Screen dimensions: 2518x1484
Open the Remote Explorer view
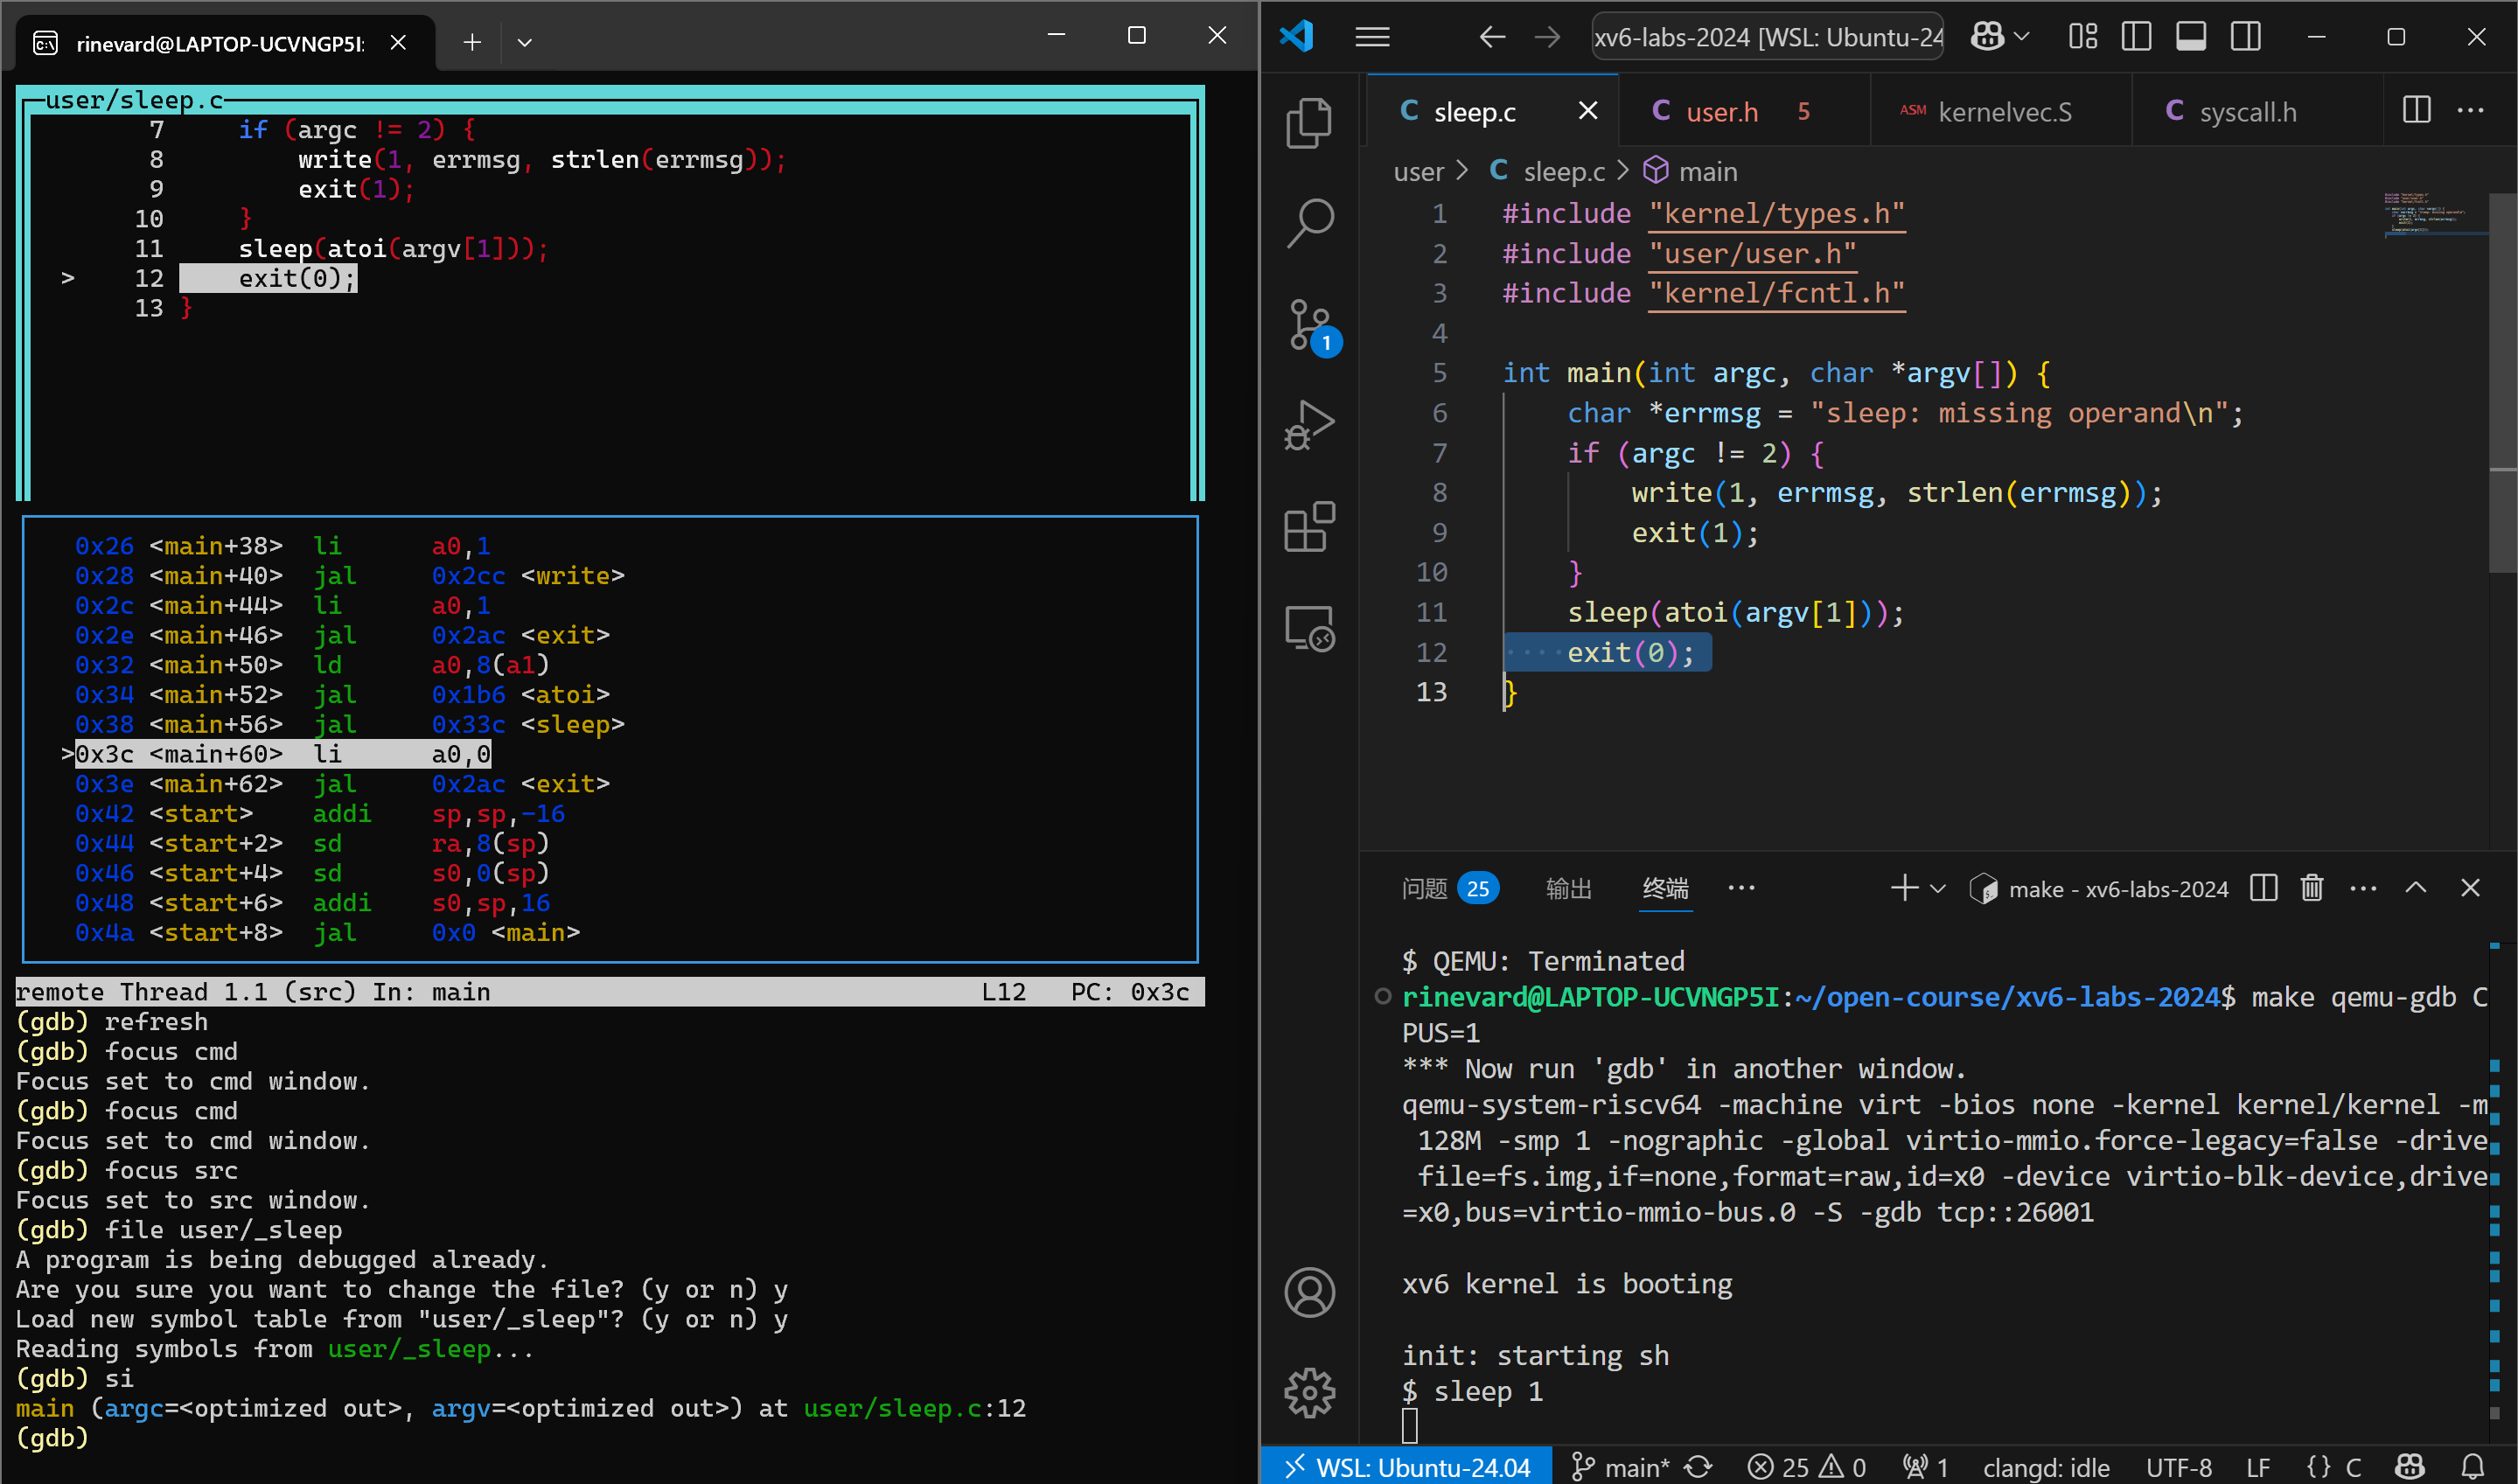[1308, 628]
